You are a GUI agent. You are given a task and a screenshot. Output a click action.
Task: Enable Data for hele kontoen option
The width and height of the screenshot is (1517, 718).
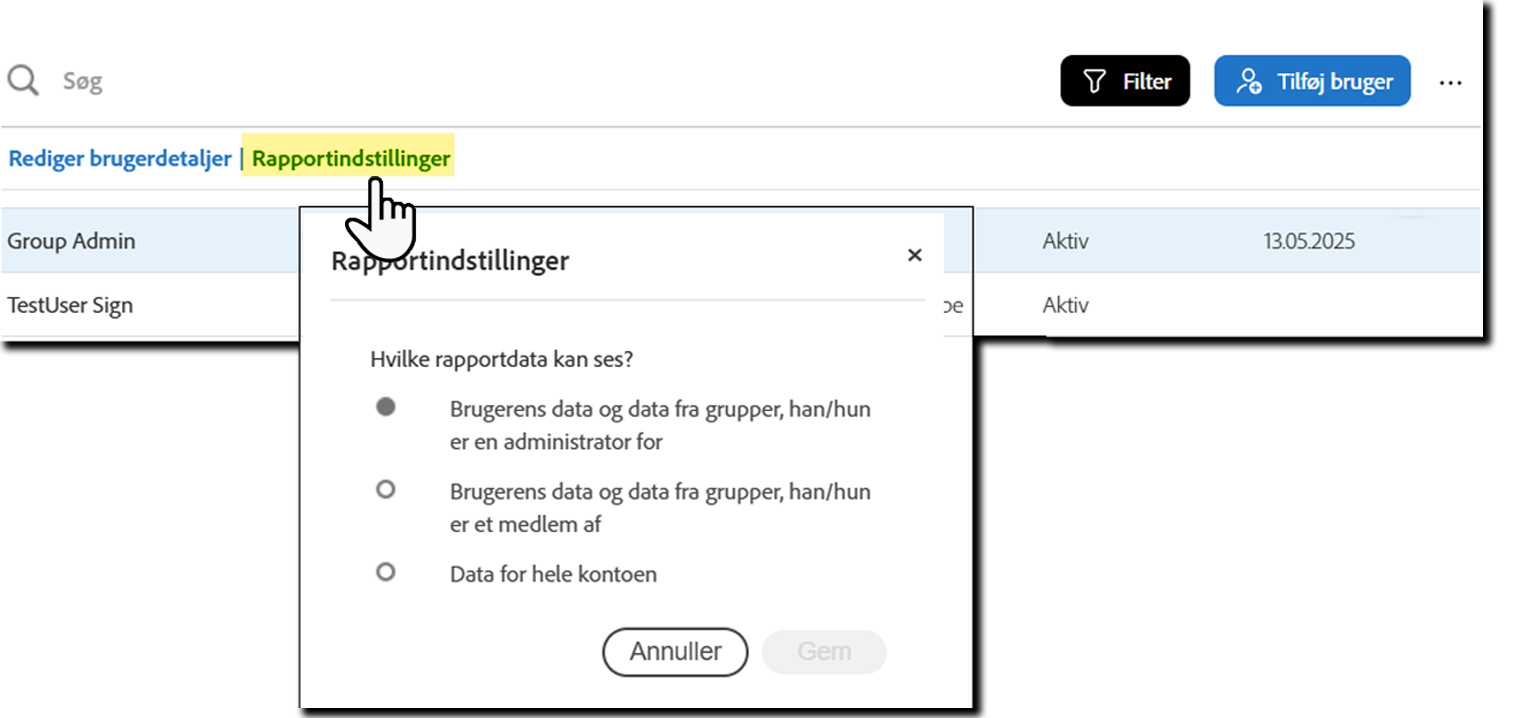pos(386,571)
